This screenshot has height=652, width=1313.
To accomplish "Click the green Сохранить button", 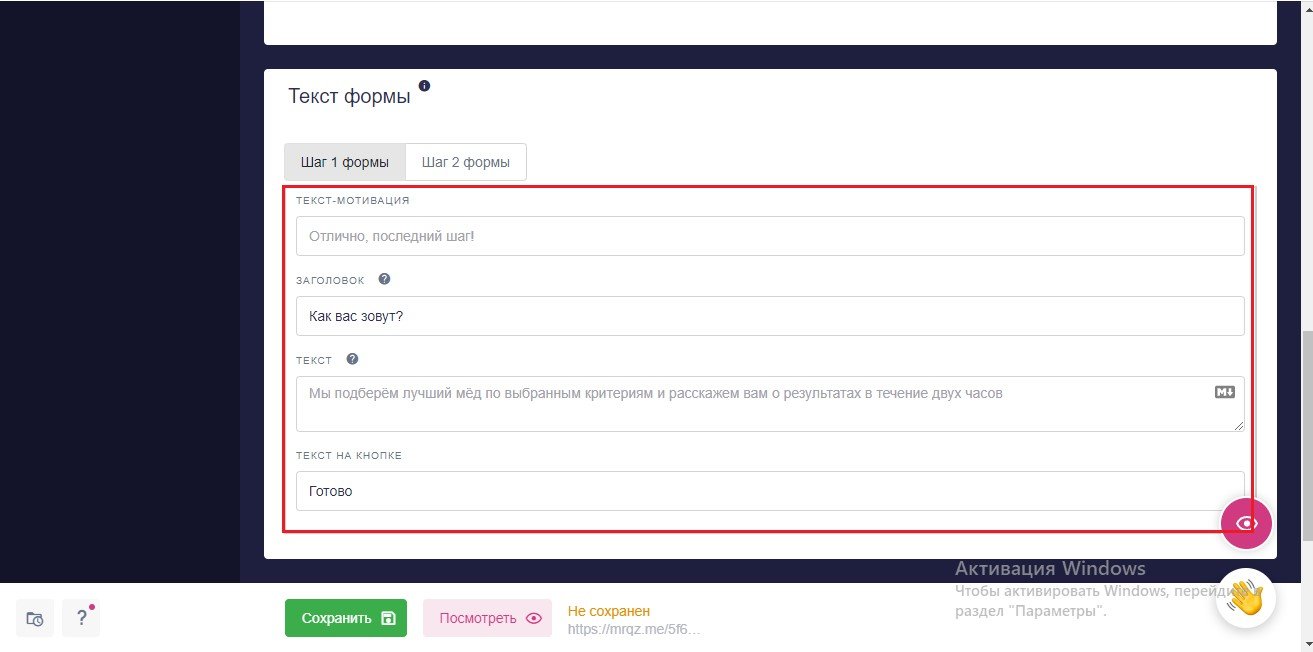I will tap(346, 618).
